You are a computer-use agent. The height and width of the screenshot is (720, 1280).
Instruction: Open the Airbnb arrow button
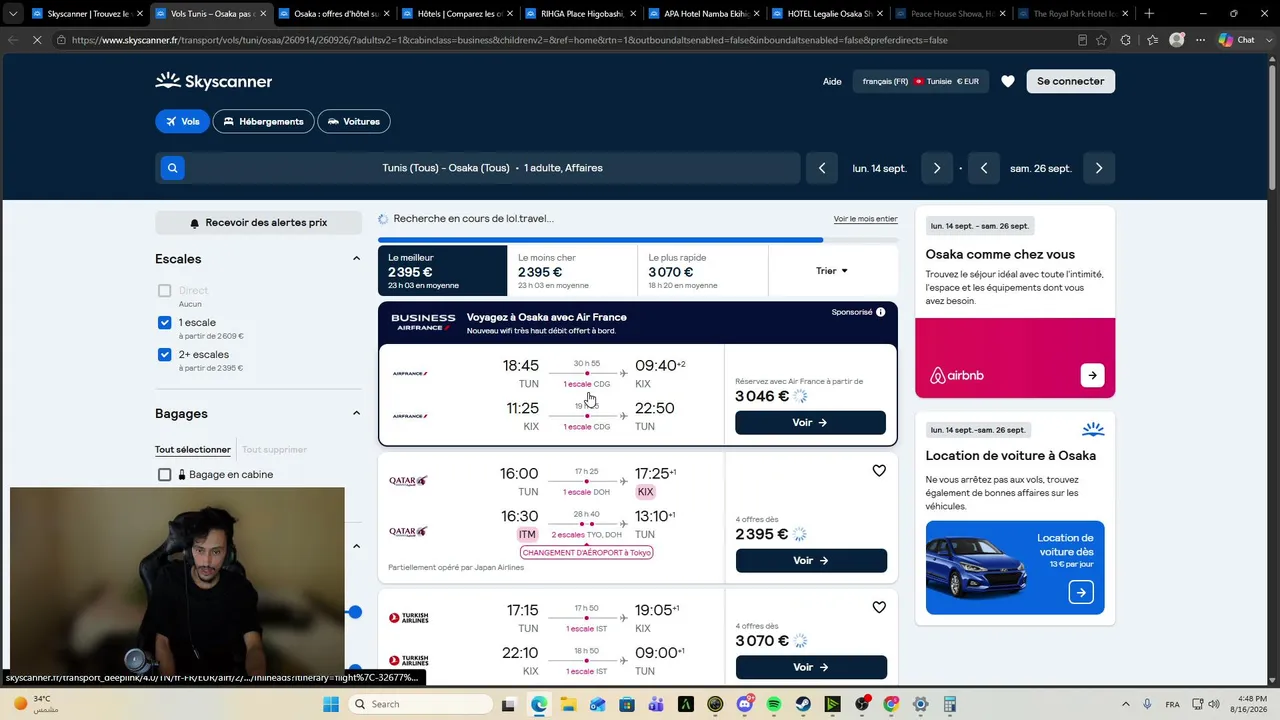(1092, 375)
